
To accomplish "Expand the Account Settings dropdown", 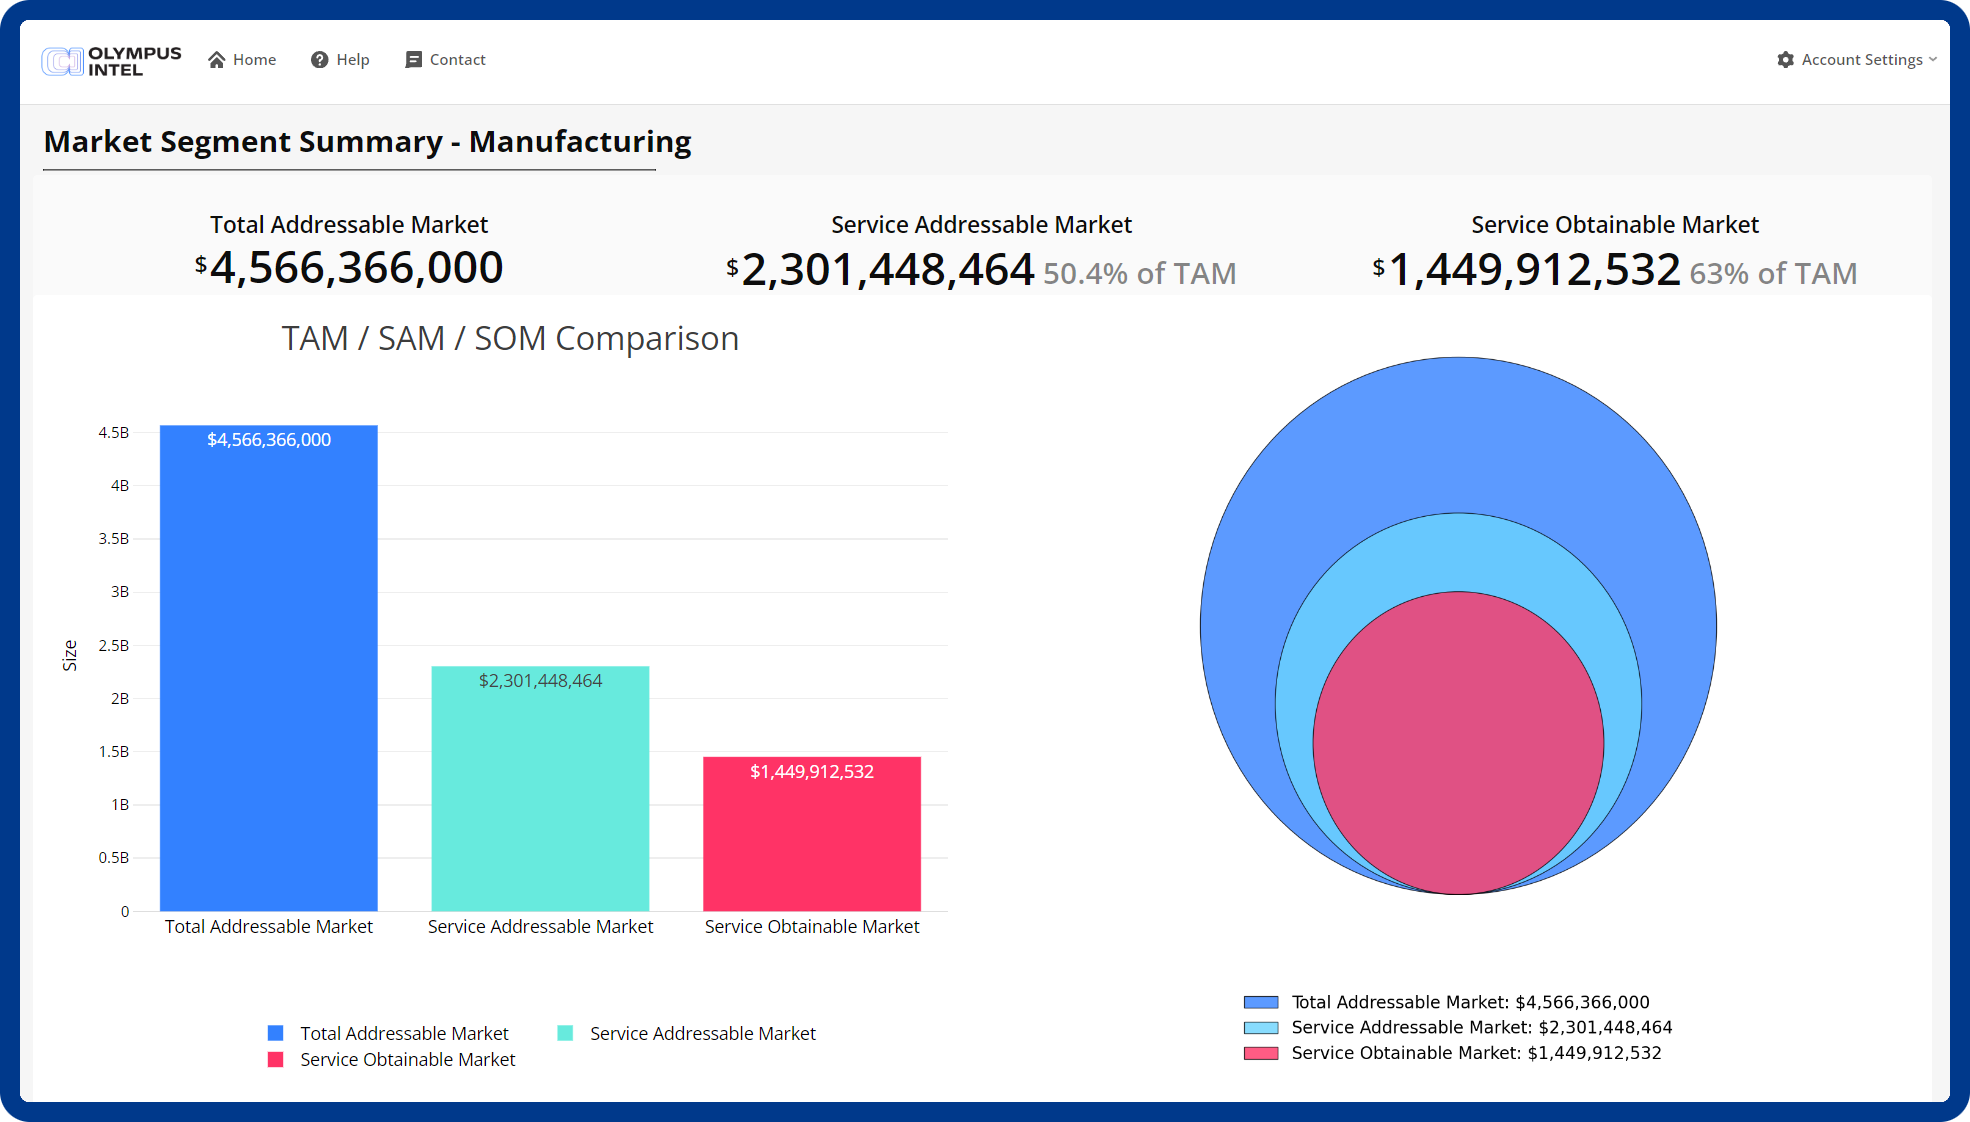I will coord(1857,60).
